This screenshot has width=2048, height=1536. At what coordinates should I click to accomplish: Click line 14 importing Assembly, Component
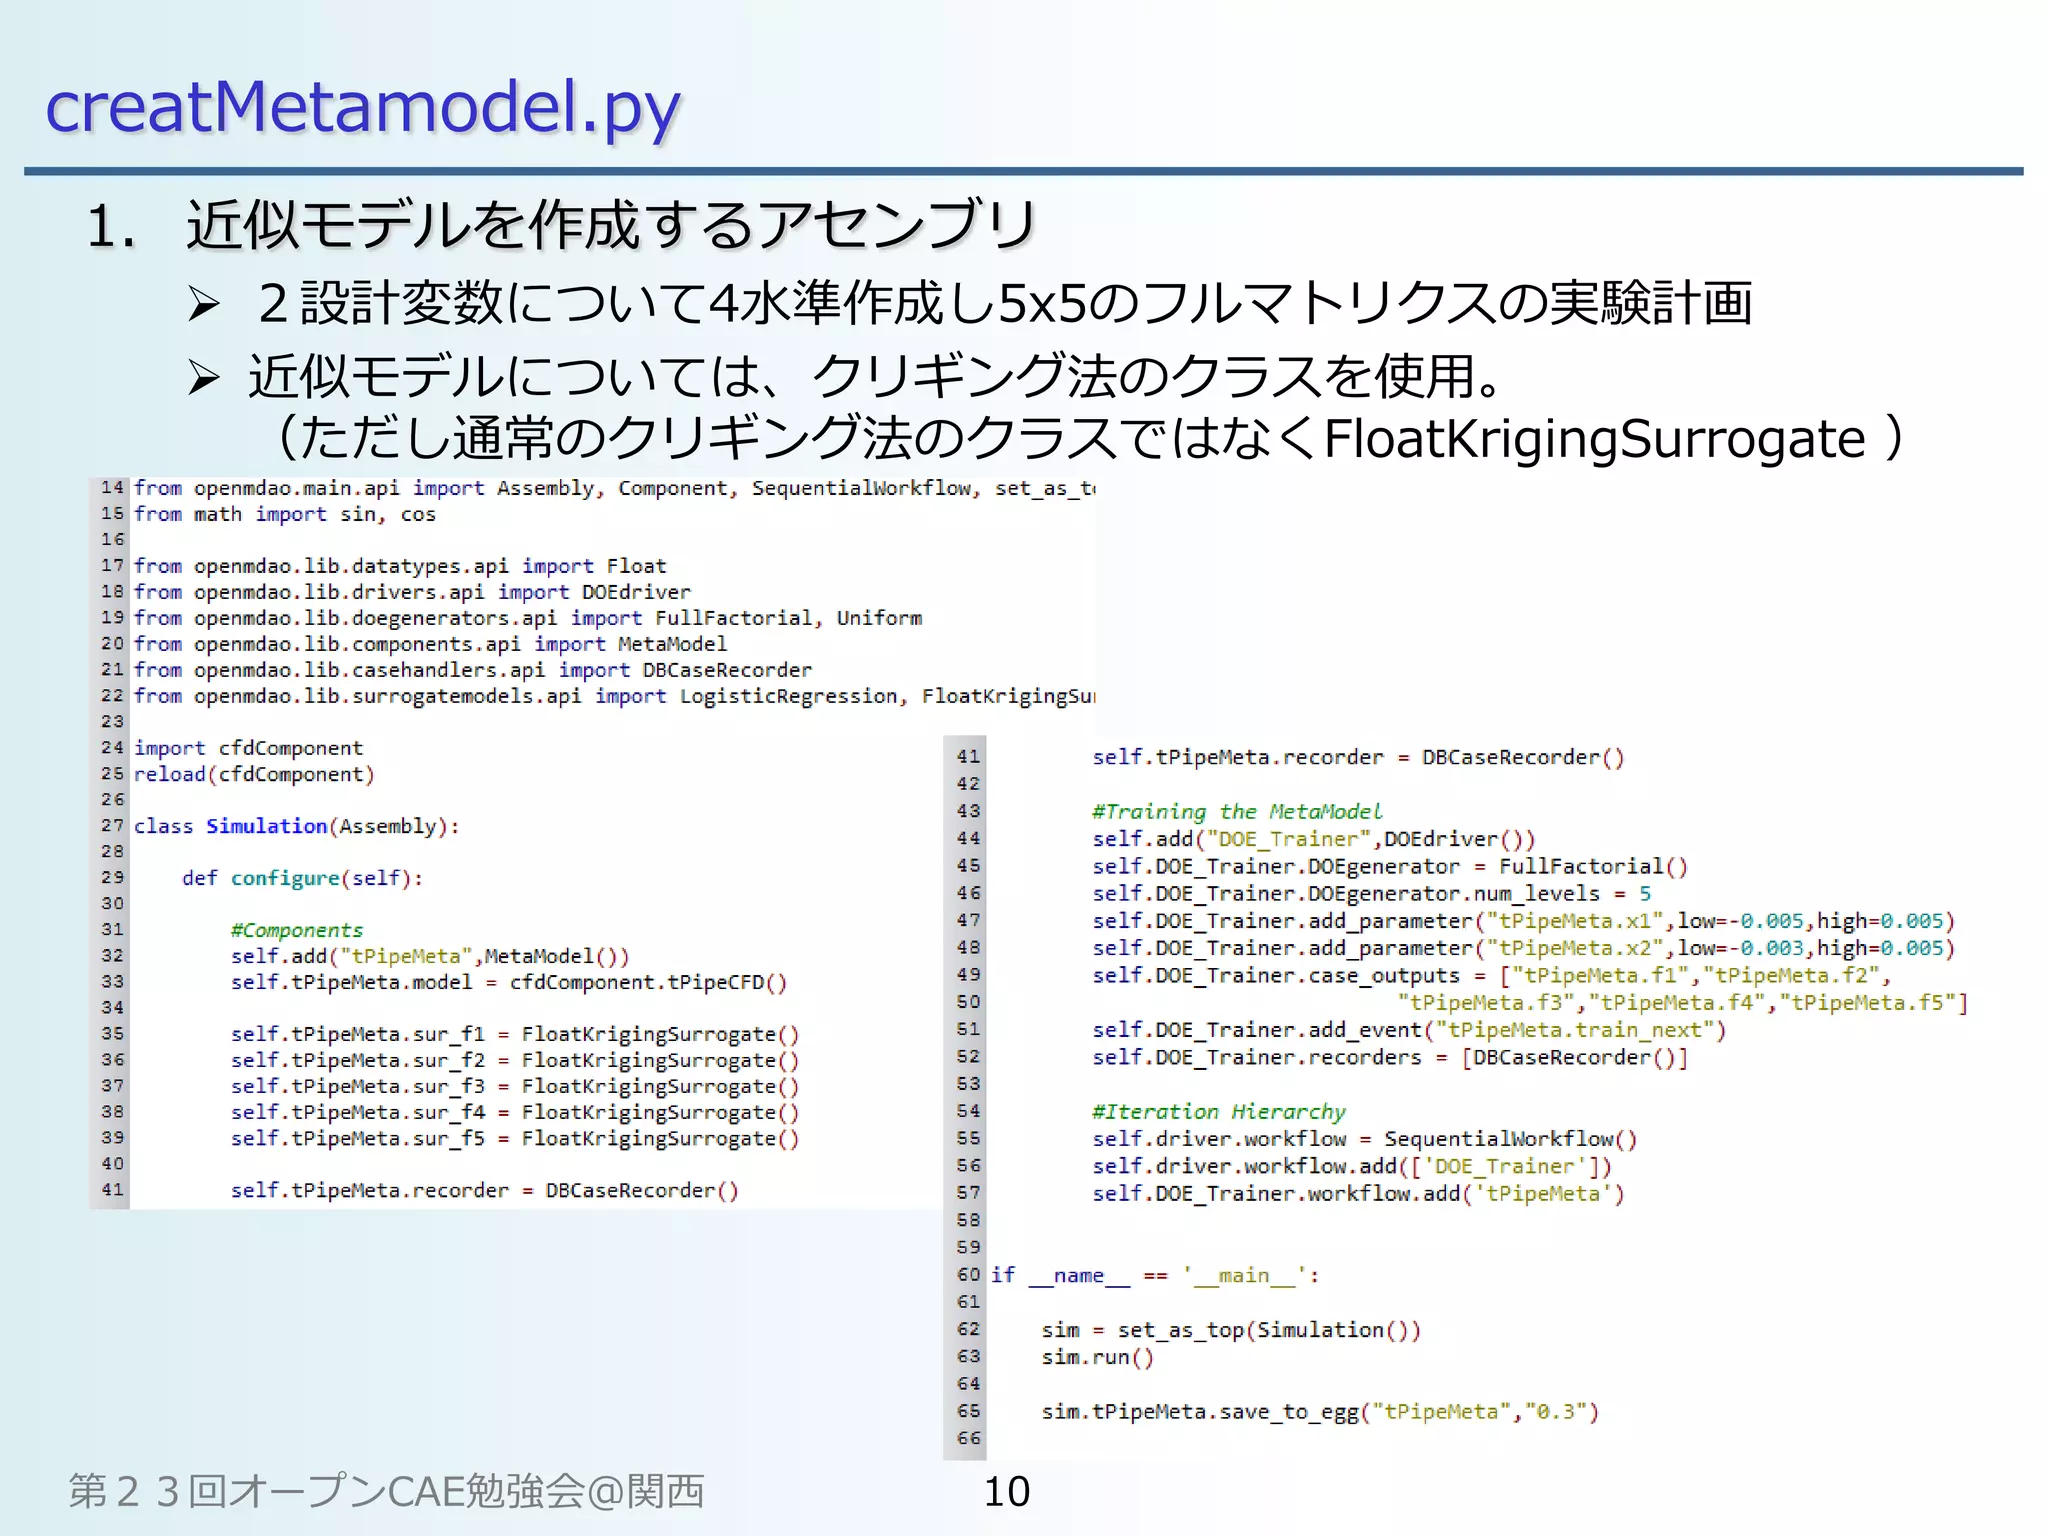[x=614, y=488]
